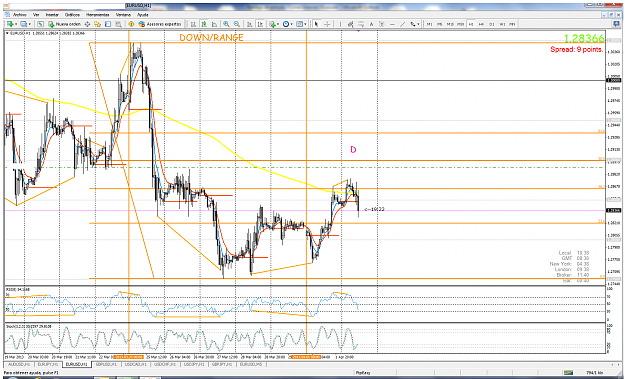
Task: Open the Ver menu
Action: [x=36, y=14]
